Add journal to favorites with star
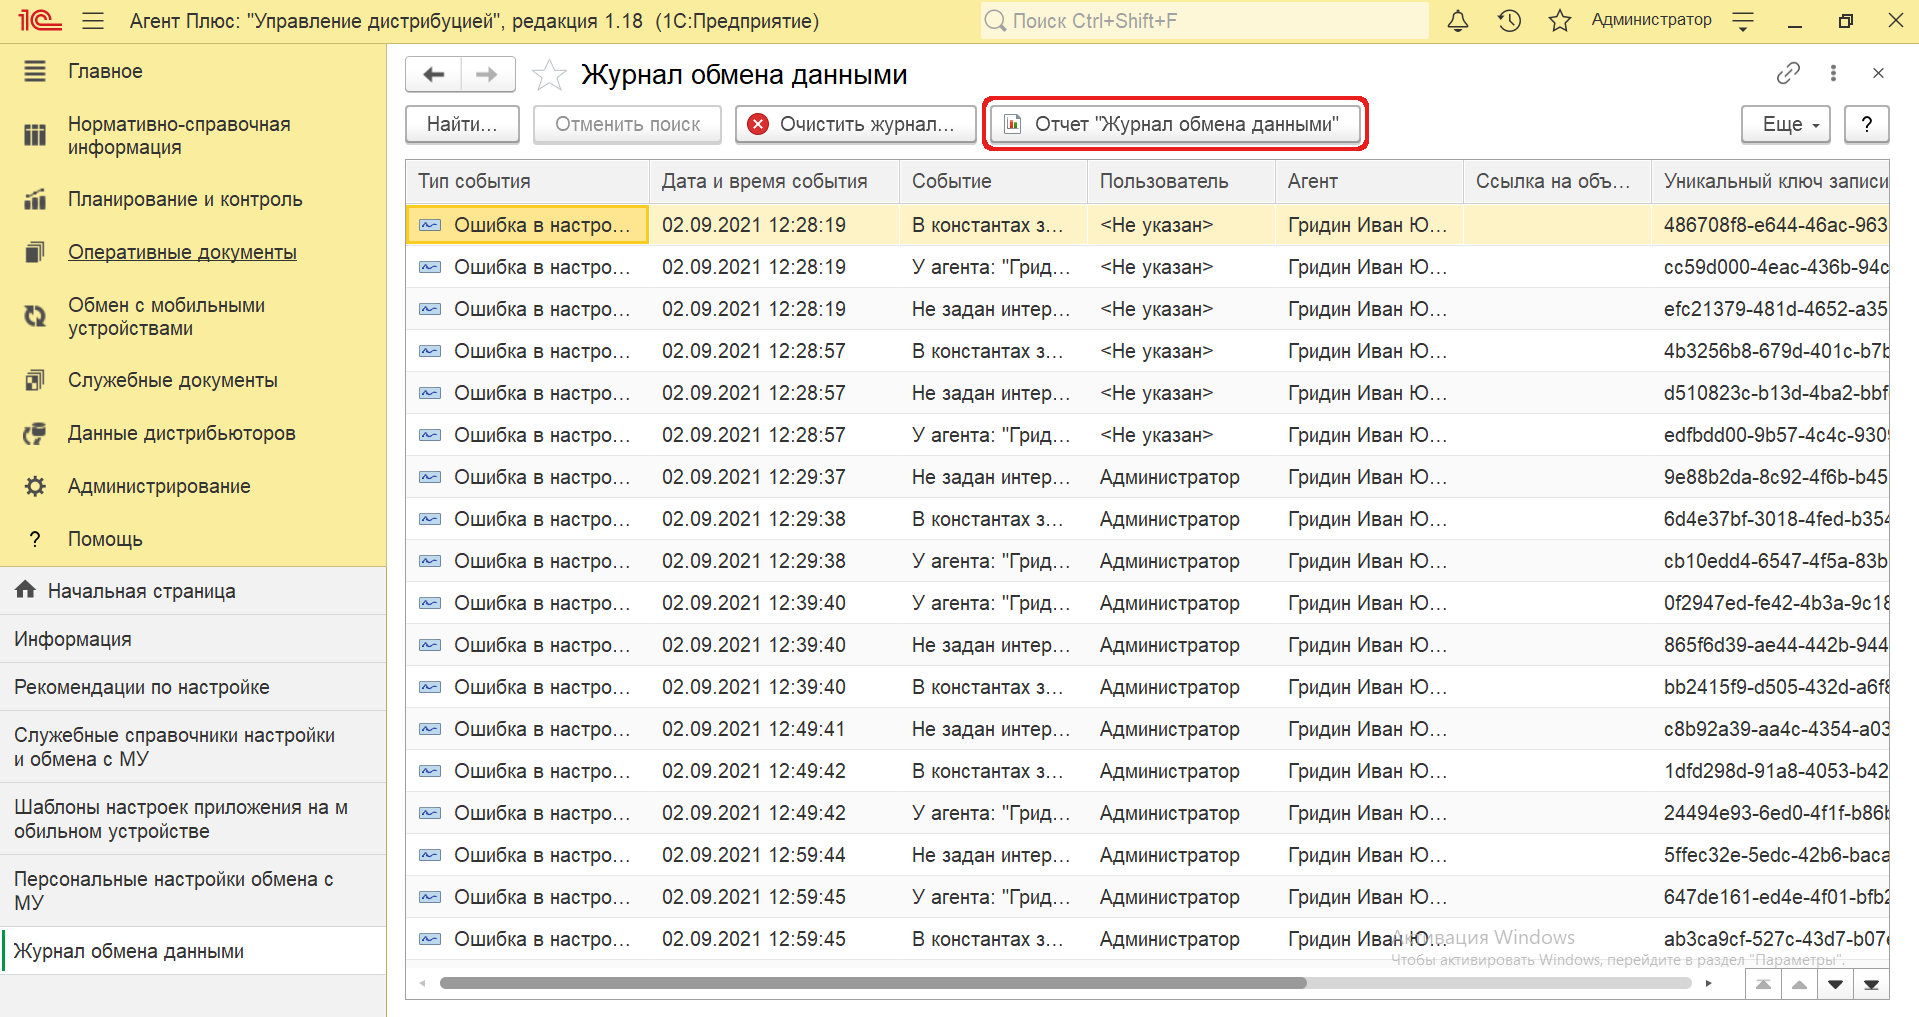 pyautogui.click(x=549, y=75)
